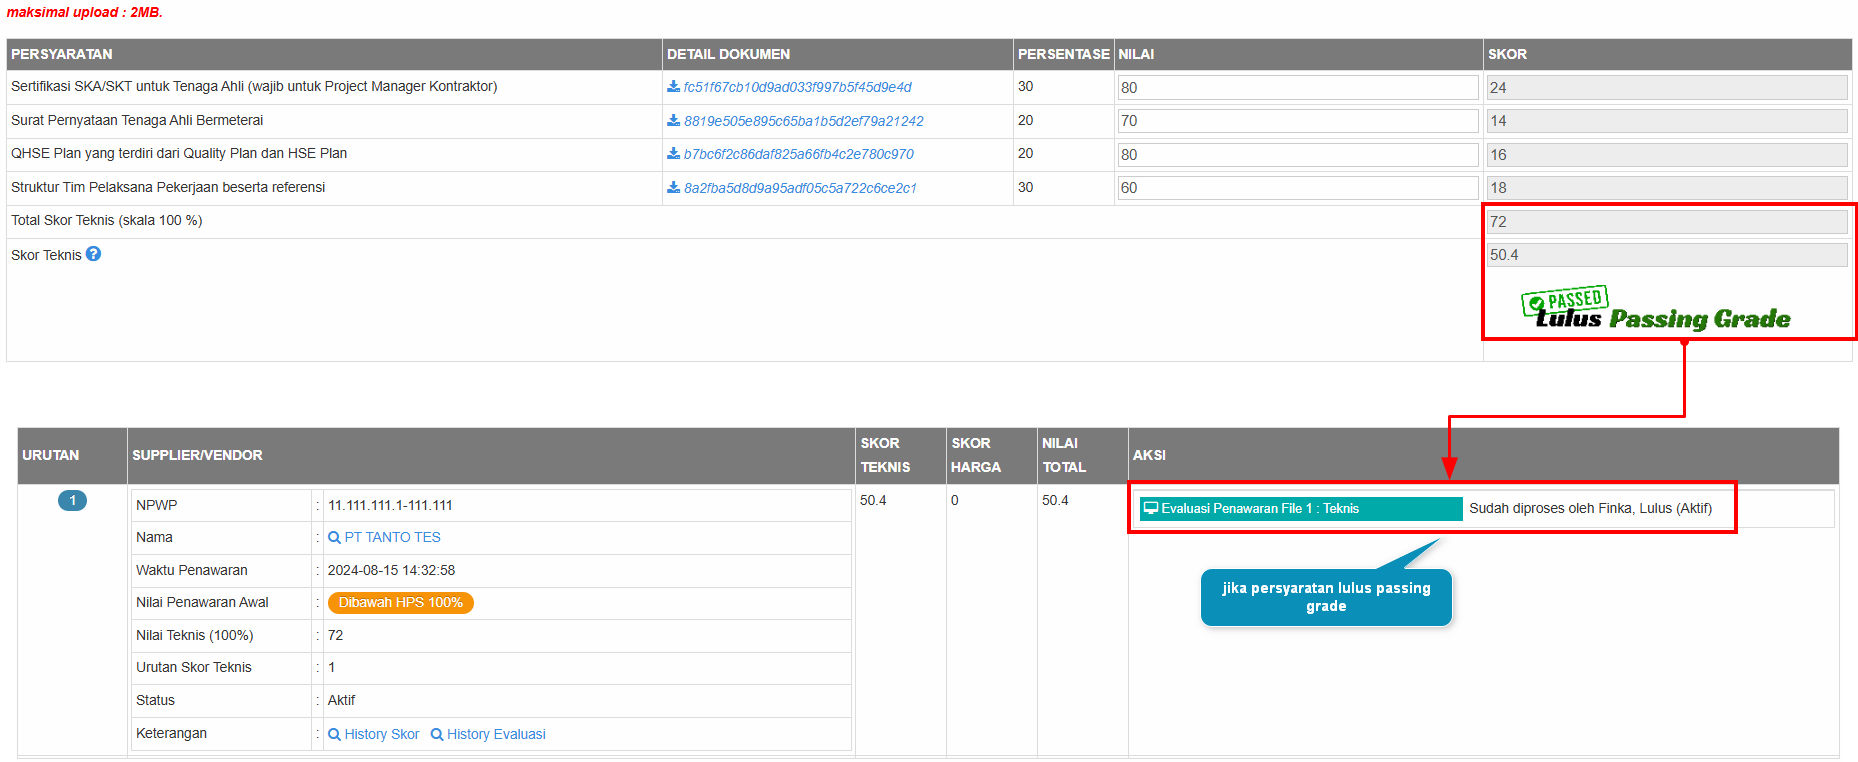Open PT TANTO TES vendor details
Viewport: 1858px width, 762px height.
tap(392, 537)
